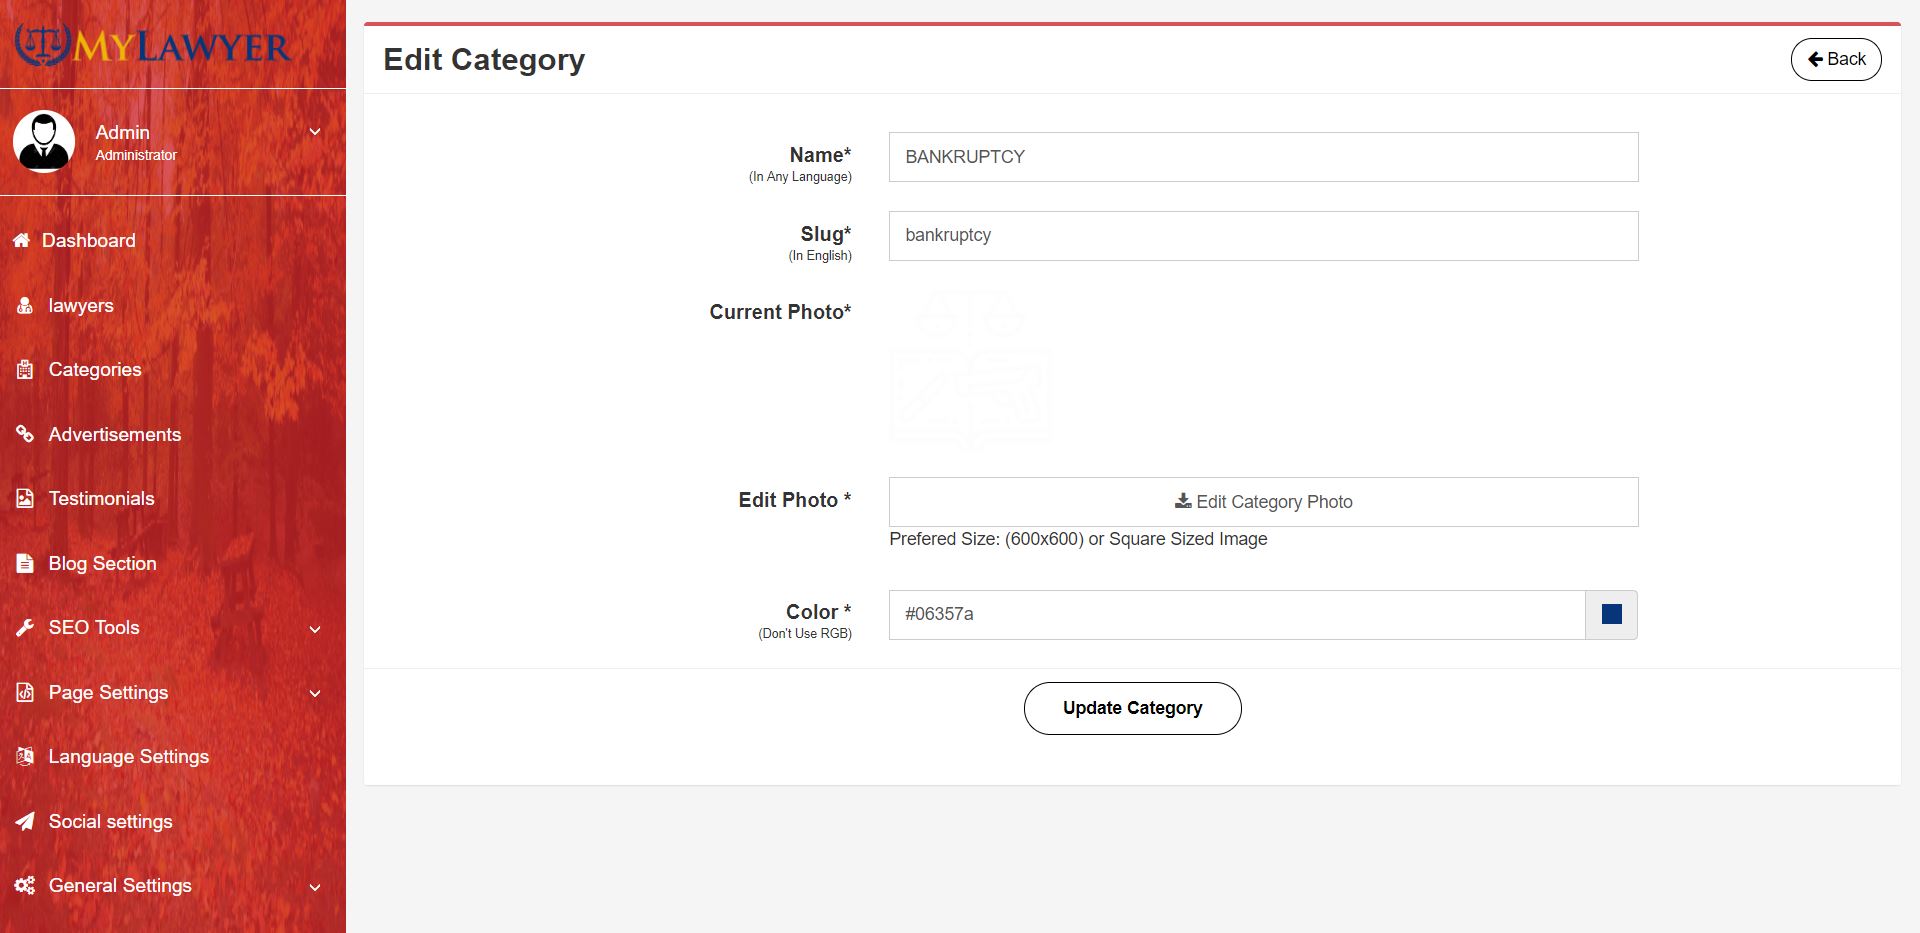
Task: Click the Language Settings icon
Action: tap(25, 757)
